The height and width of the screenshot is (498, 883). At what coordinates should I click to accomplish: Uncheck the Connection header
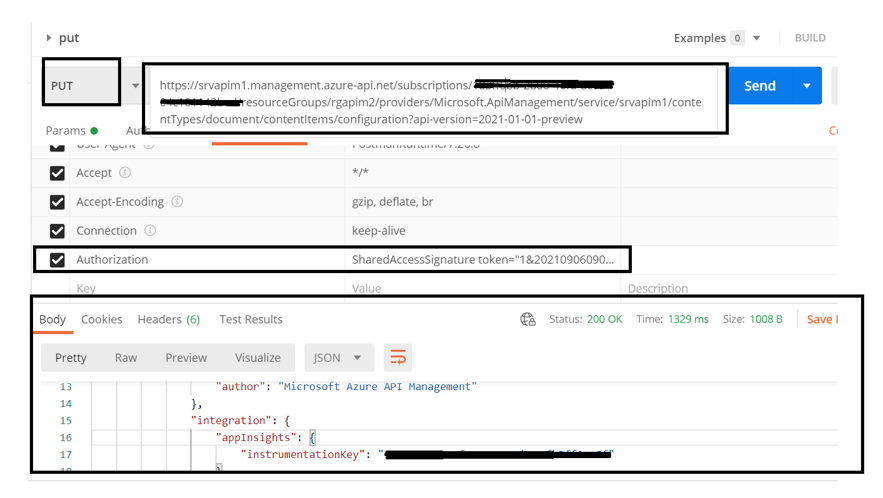(x=57, y=231)
